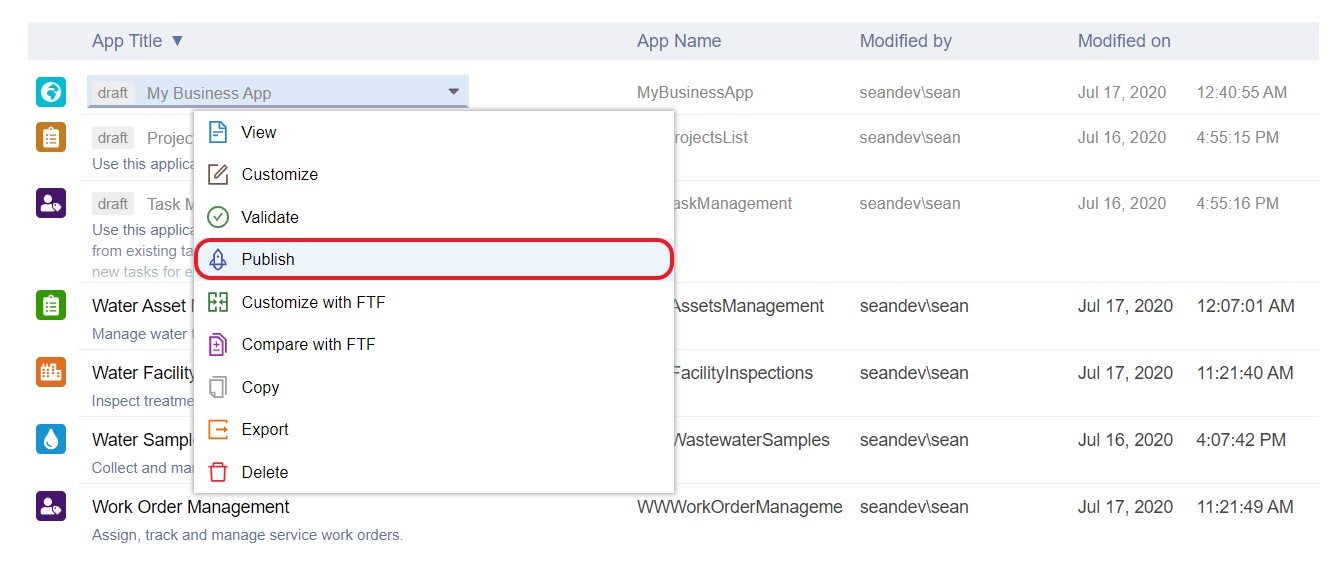Open the Work Order Management app
1332x574 pixels.
pos(190,507)
